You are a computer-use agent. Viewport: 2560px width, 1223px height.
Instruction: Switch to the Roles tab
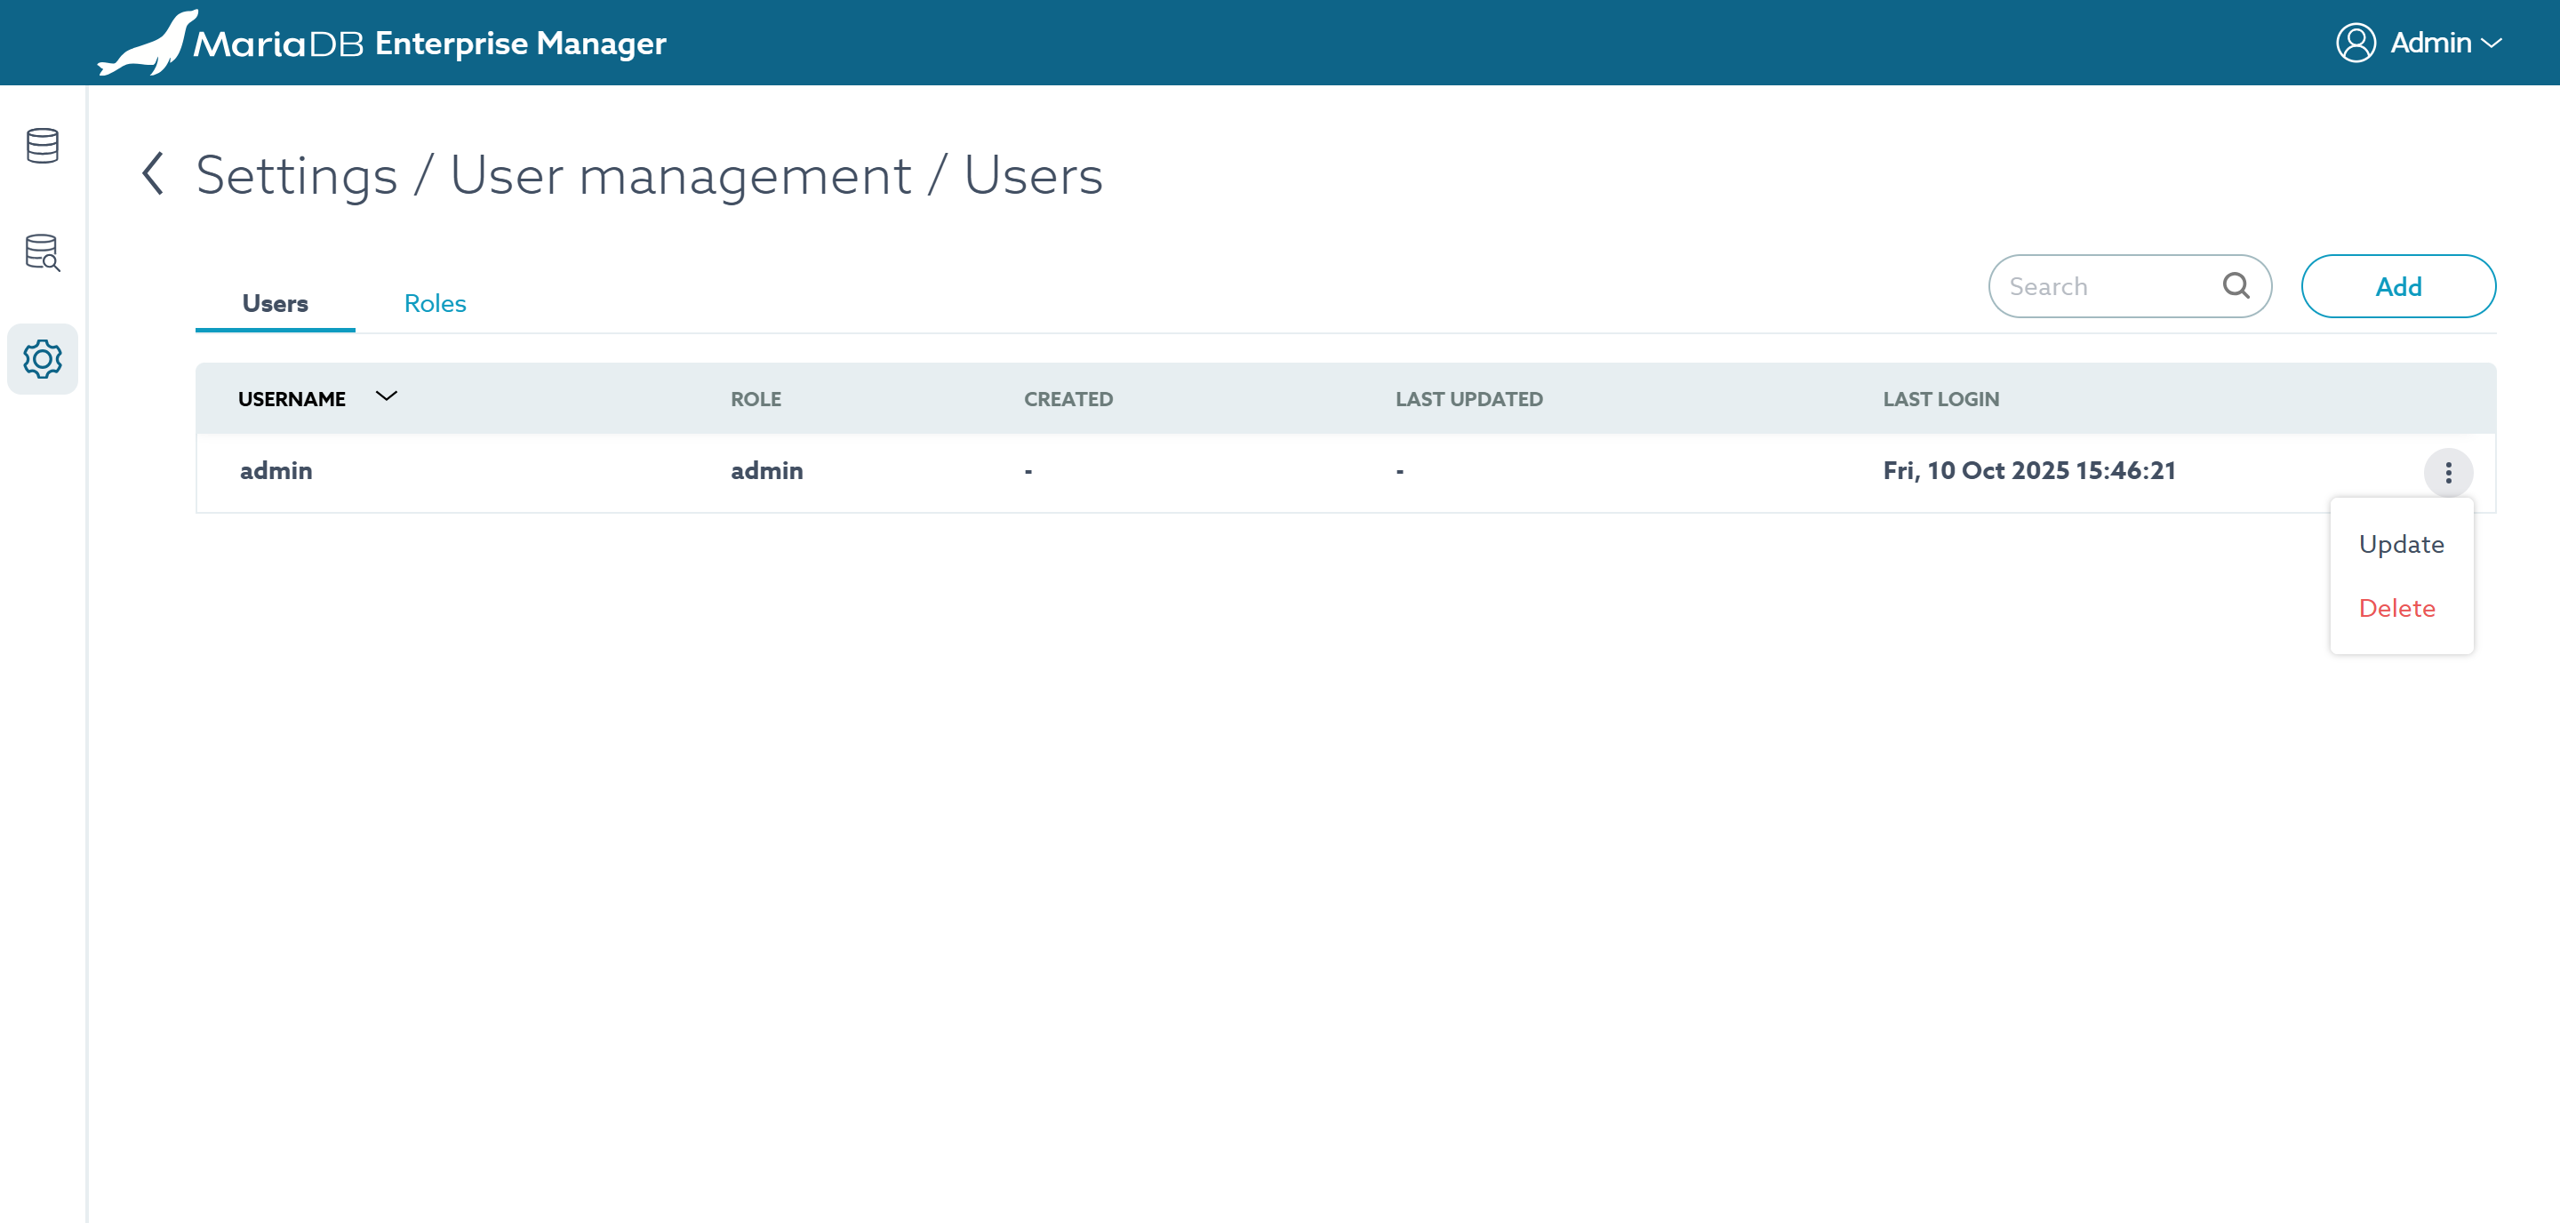[x=435, y=303]
